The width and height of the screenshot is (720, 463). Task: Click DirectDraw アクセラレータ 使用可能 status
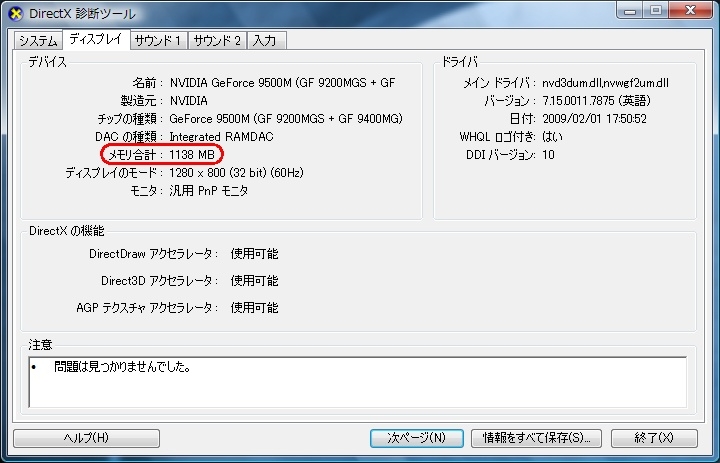(x=254, y=254)
